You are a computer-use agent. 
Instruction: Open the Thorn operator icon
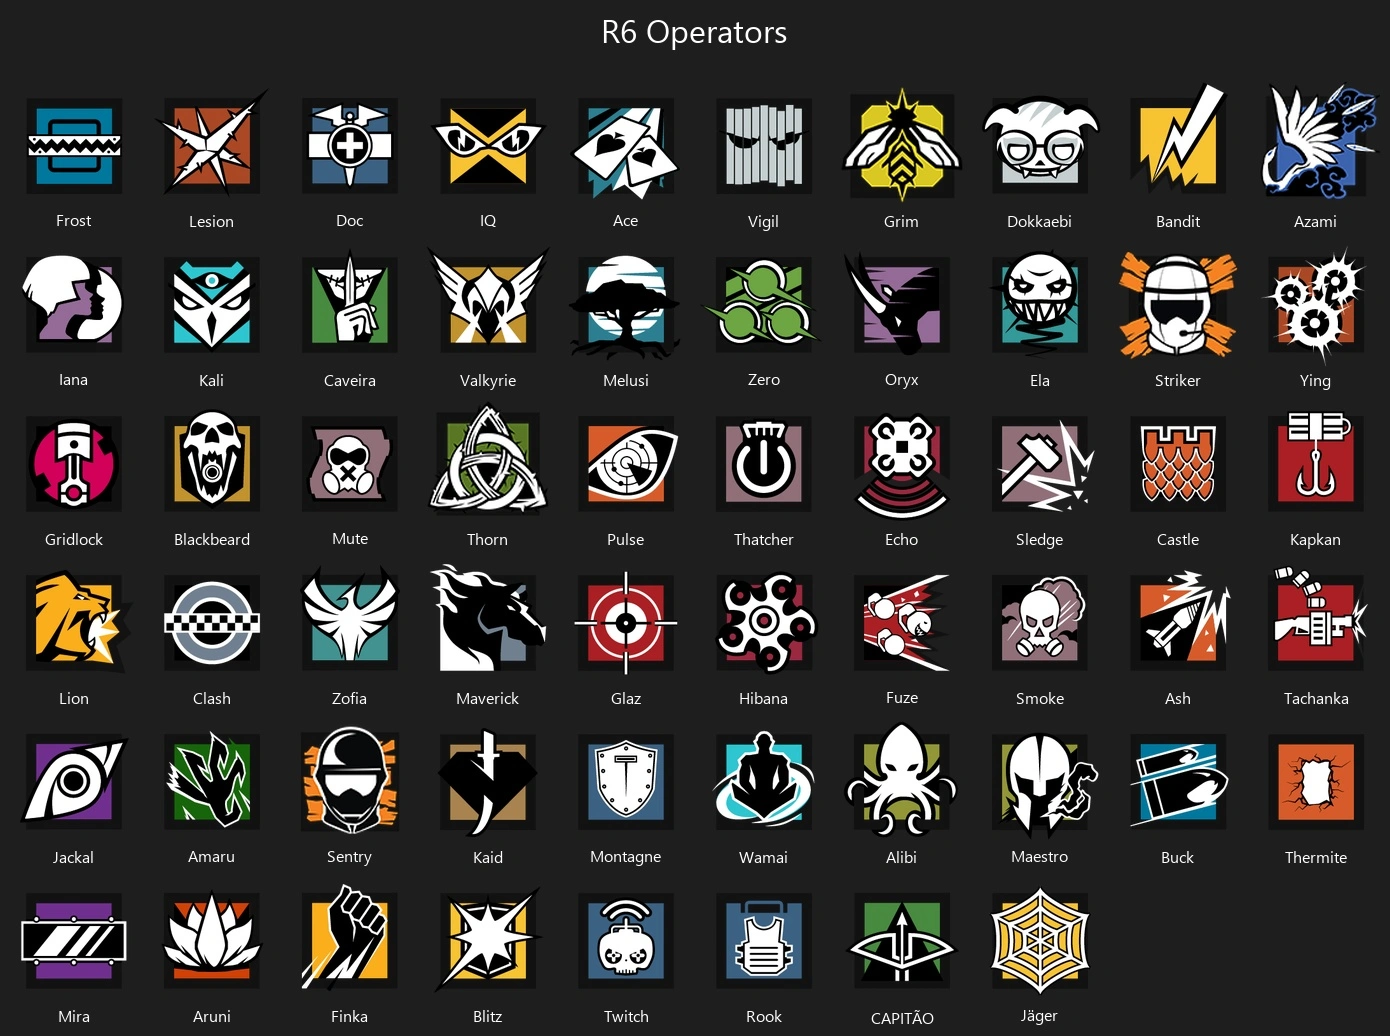488,461
